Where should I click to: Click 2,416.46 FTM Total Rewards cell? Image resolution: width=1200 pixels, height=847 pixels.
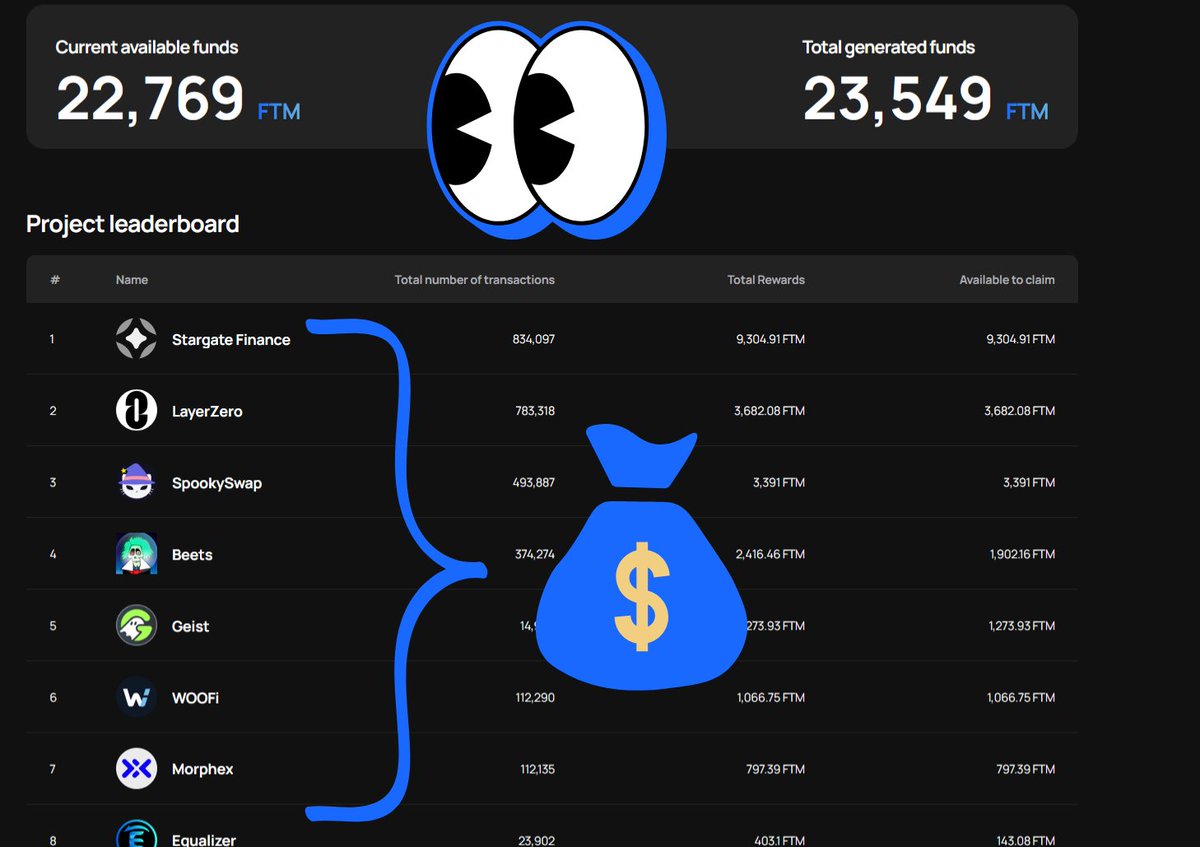pyautogui.click(x=770, y=554)
